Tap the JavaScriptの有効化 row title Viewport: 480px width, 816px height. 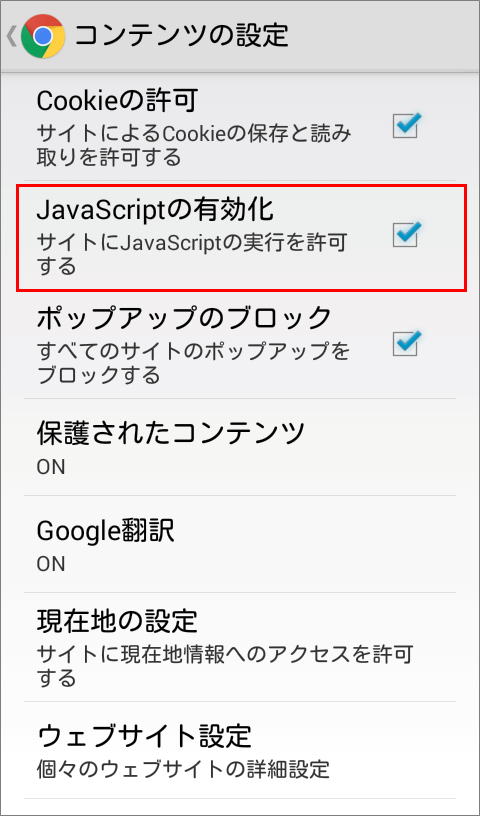coord(154,210)
